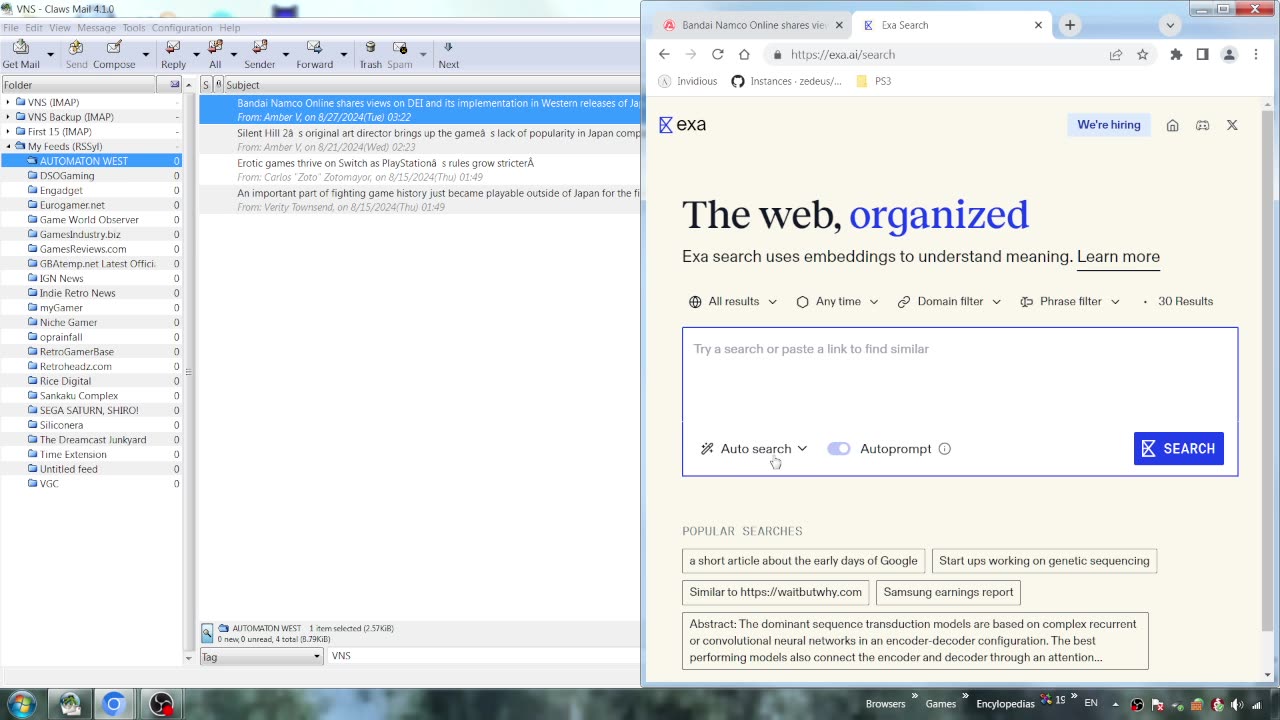This screenshot has width=1280, height=720.
Task: Open a new browser tab
Action: [1070, 25]
